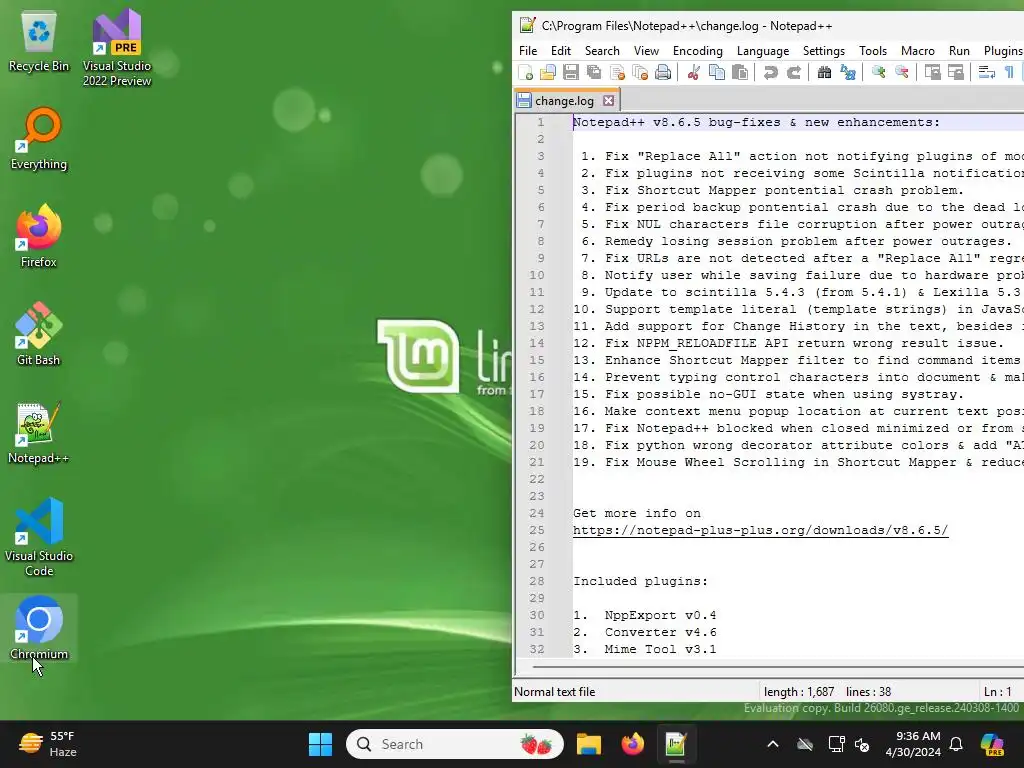Select Visual Studio 2022 Preview desktop icon
Viewport: 1024px width, 768px height.
click(x=117, y=48)
